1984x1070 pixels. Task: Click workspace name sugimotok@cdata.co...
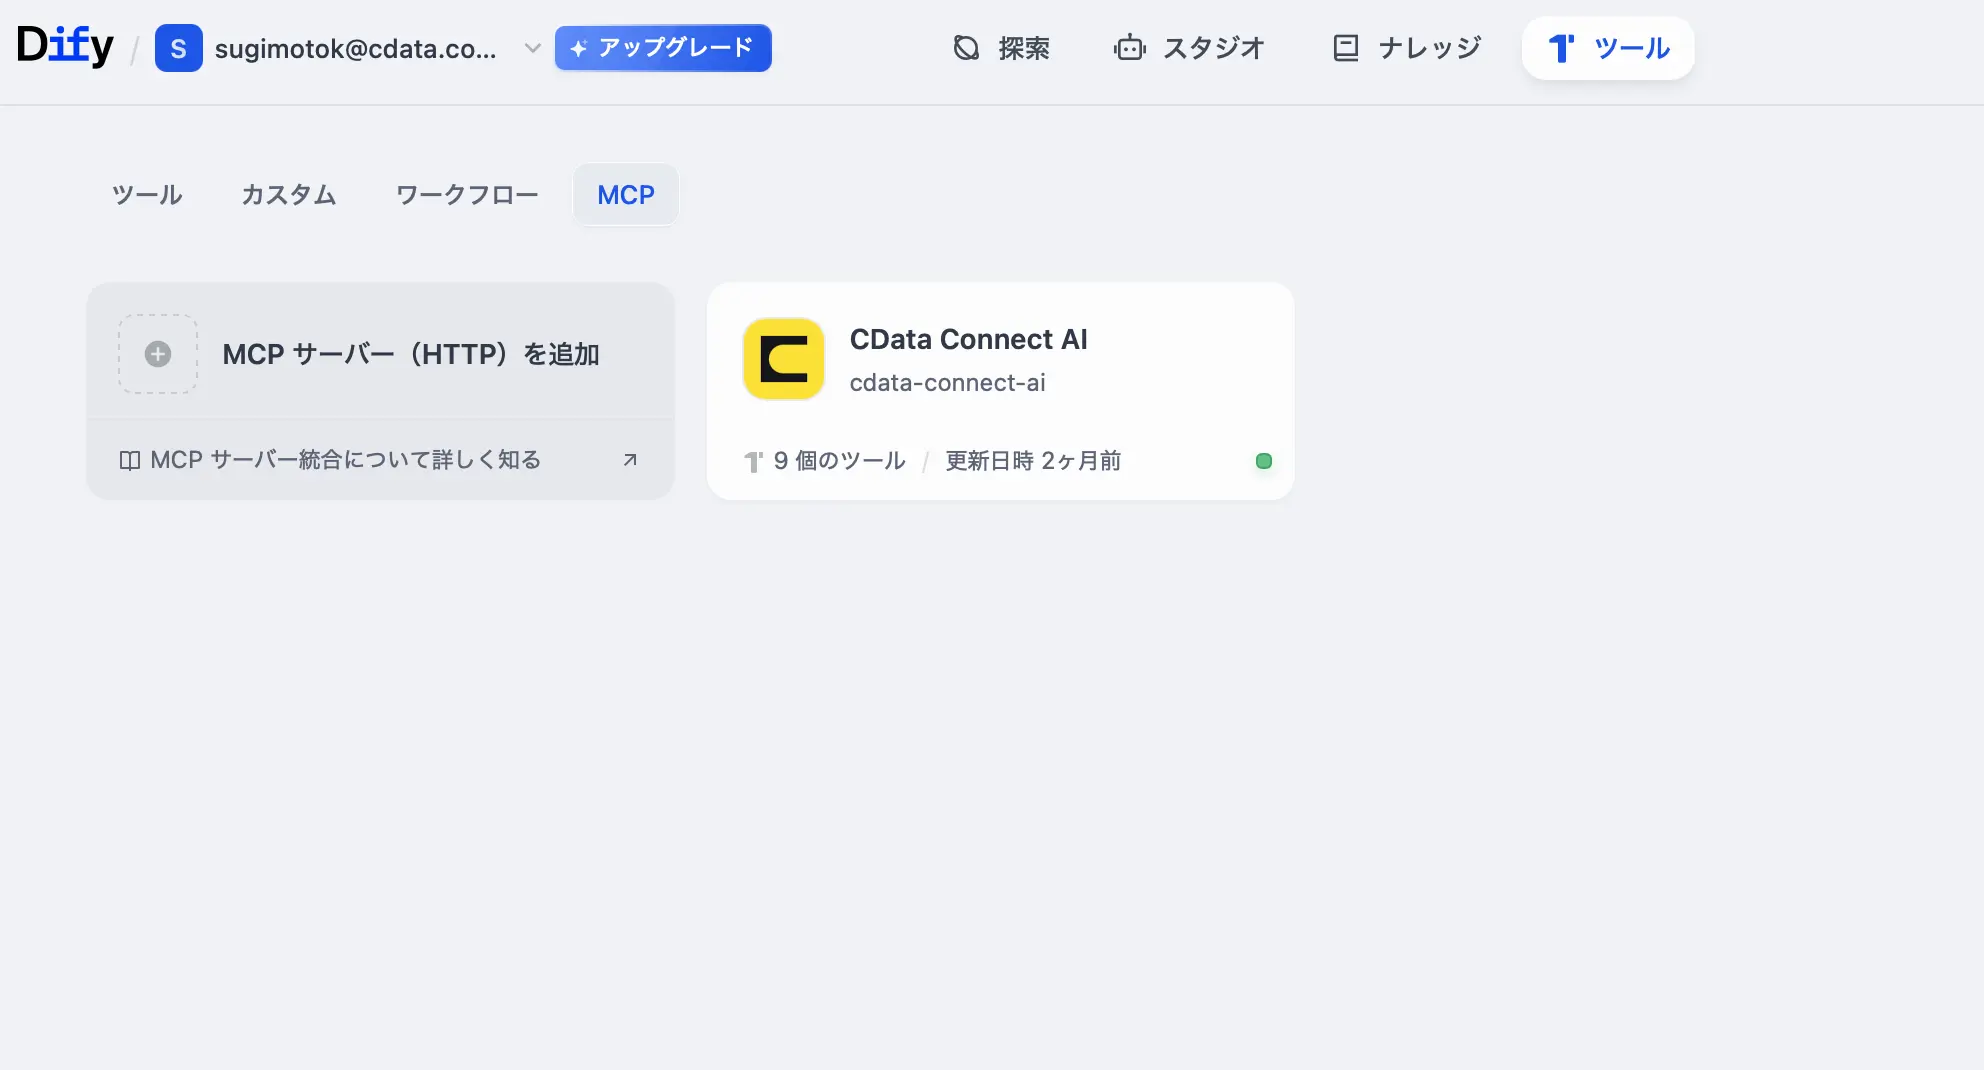356,48
